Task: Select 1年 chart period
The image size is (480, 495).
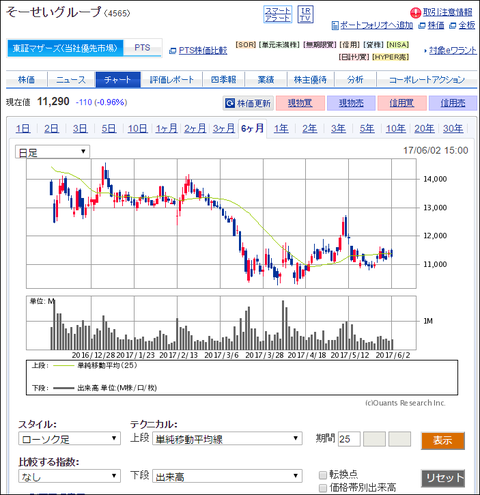Action: [281, 129]
